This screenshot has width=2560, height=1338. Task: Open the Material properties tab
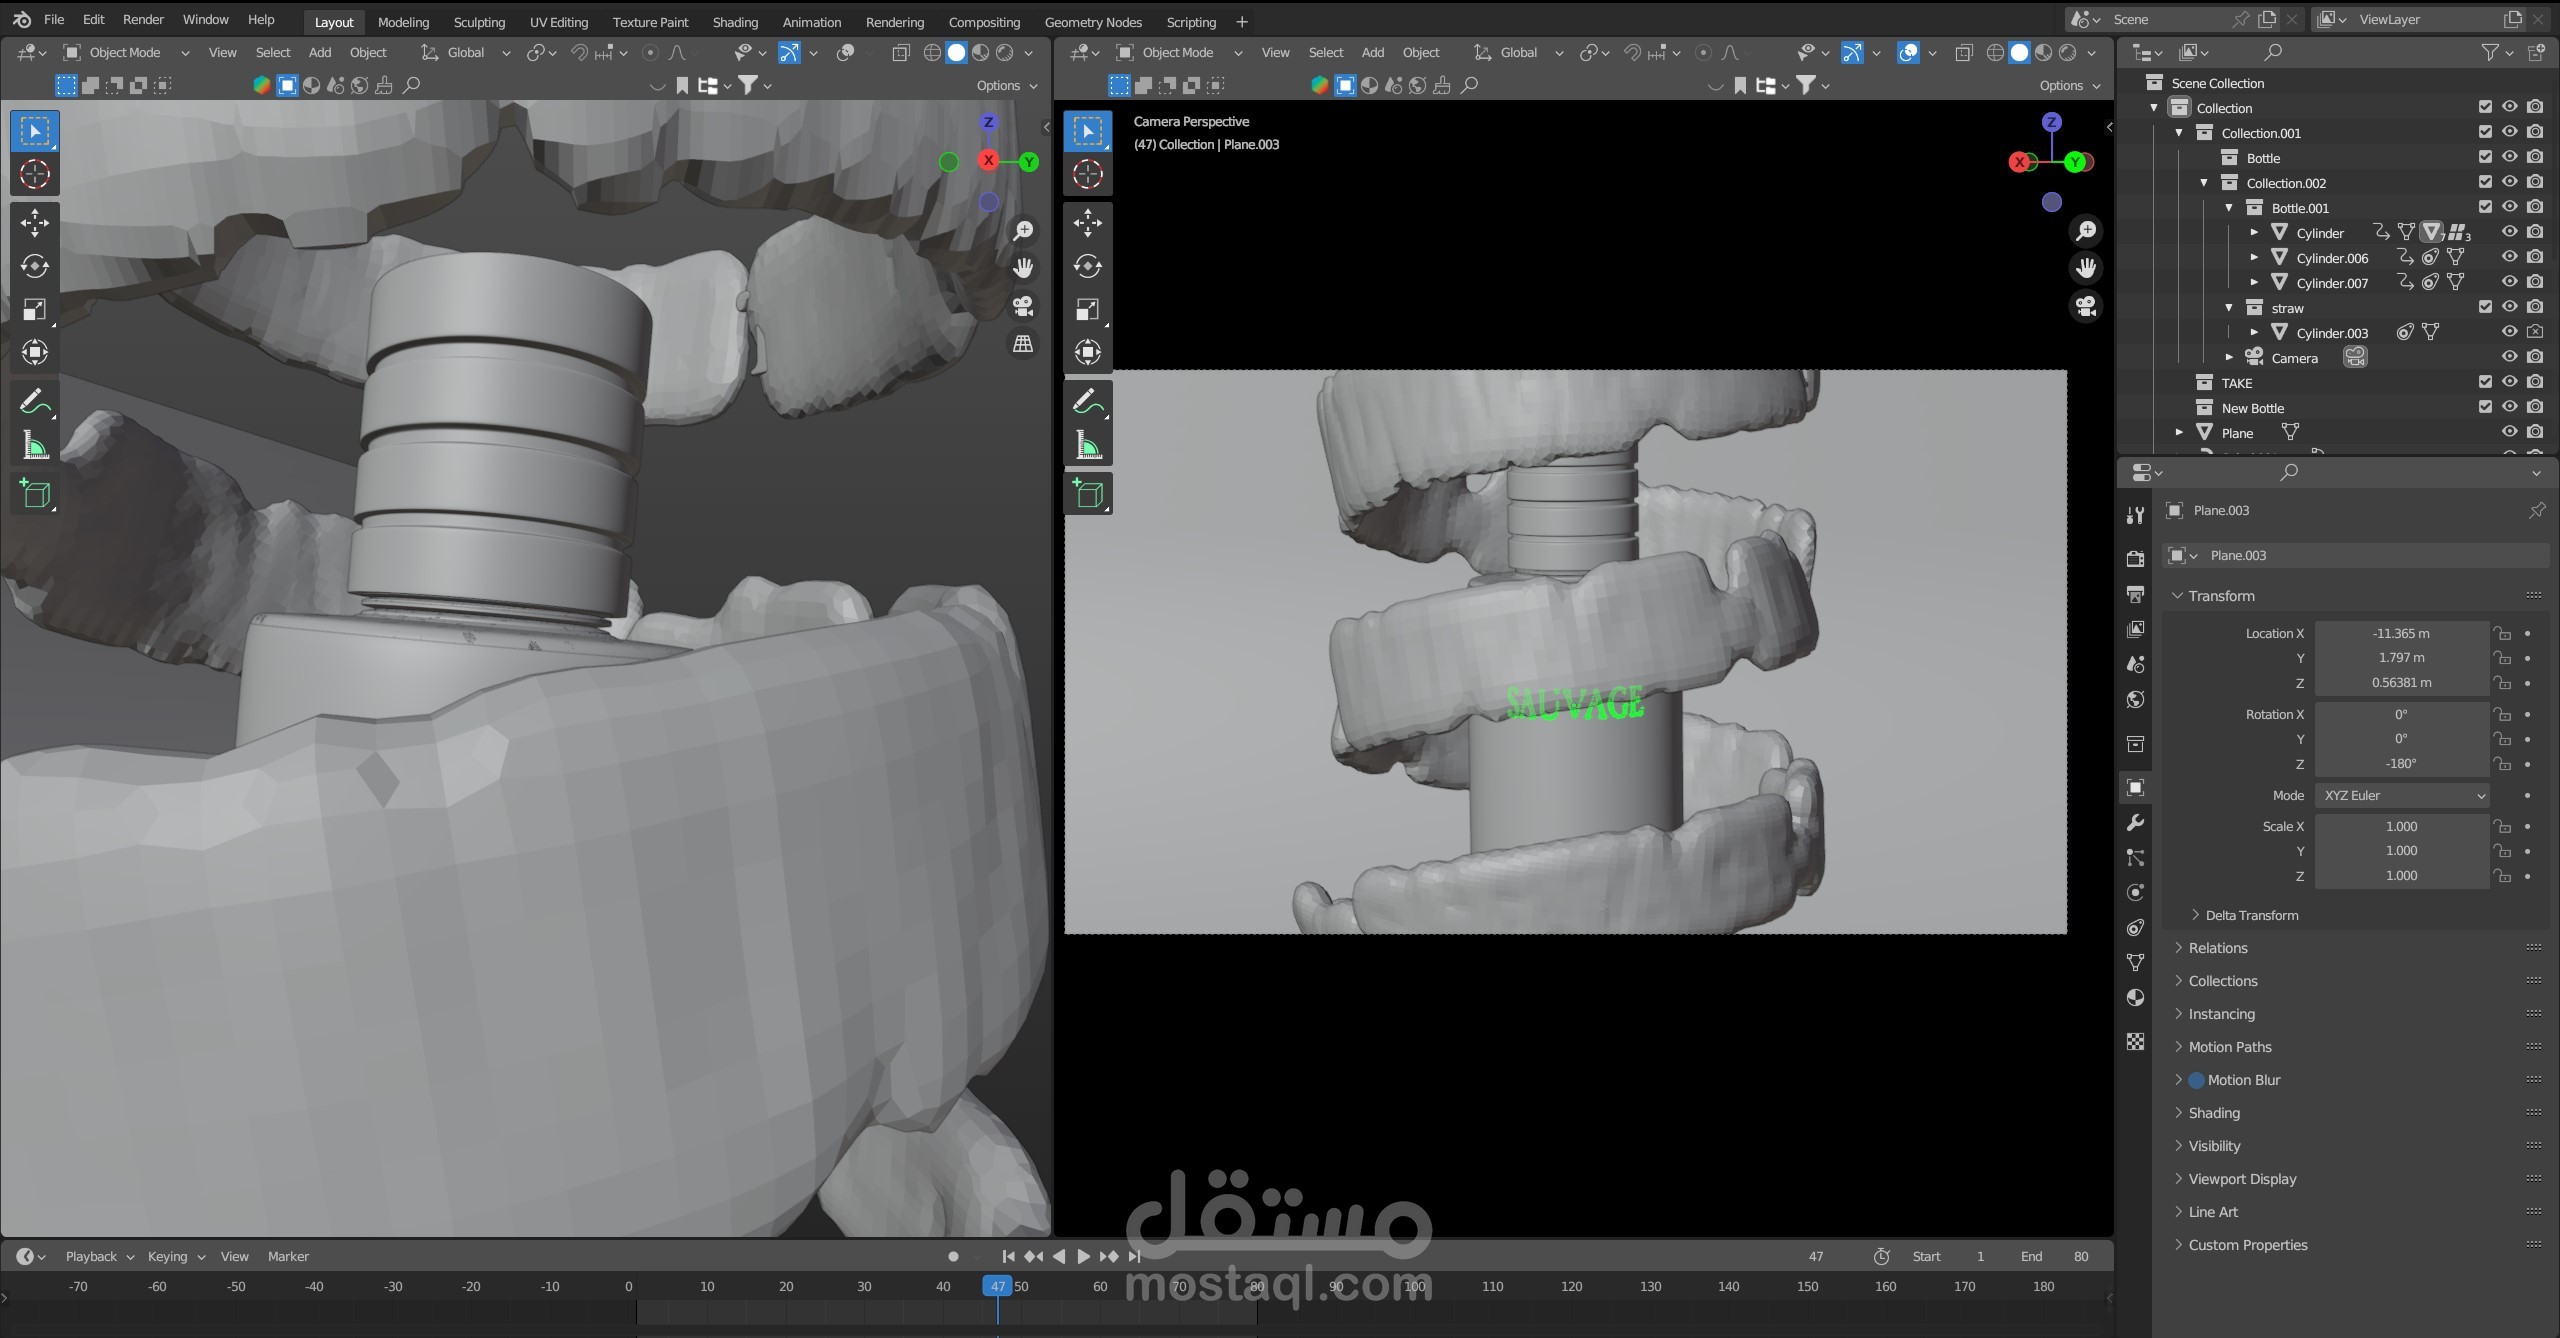pyautogui.click(x=2136, y=998)
